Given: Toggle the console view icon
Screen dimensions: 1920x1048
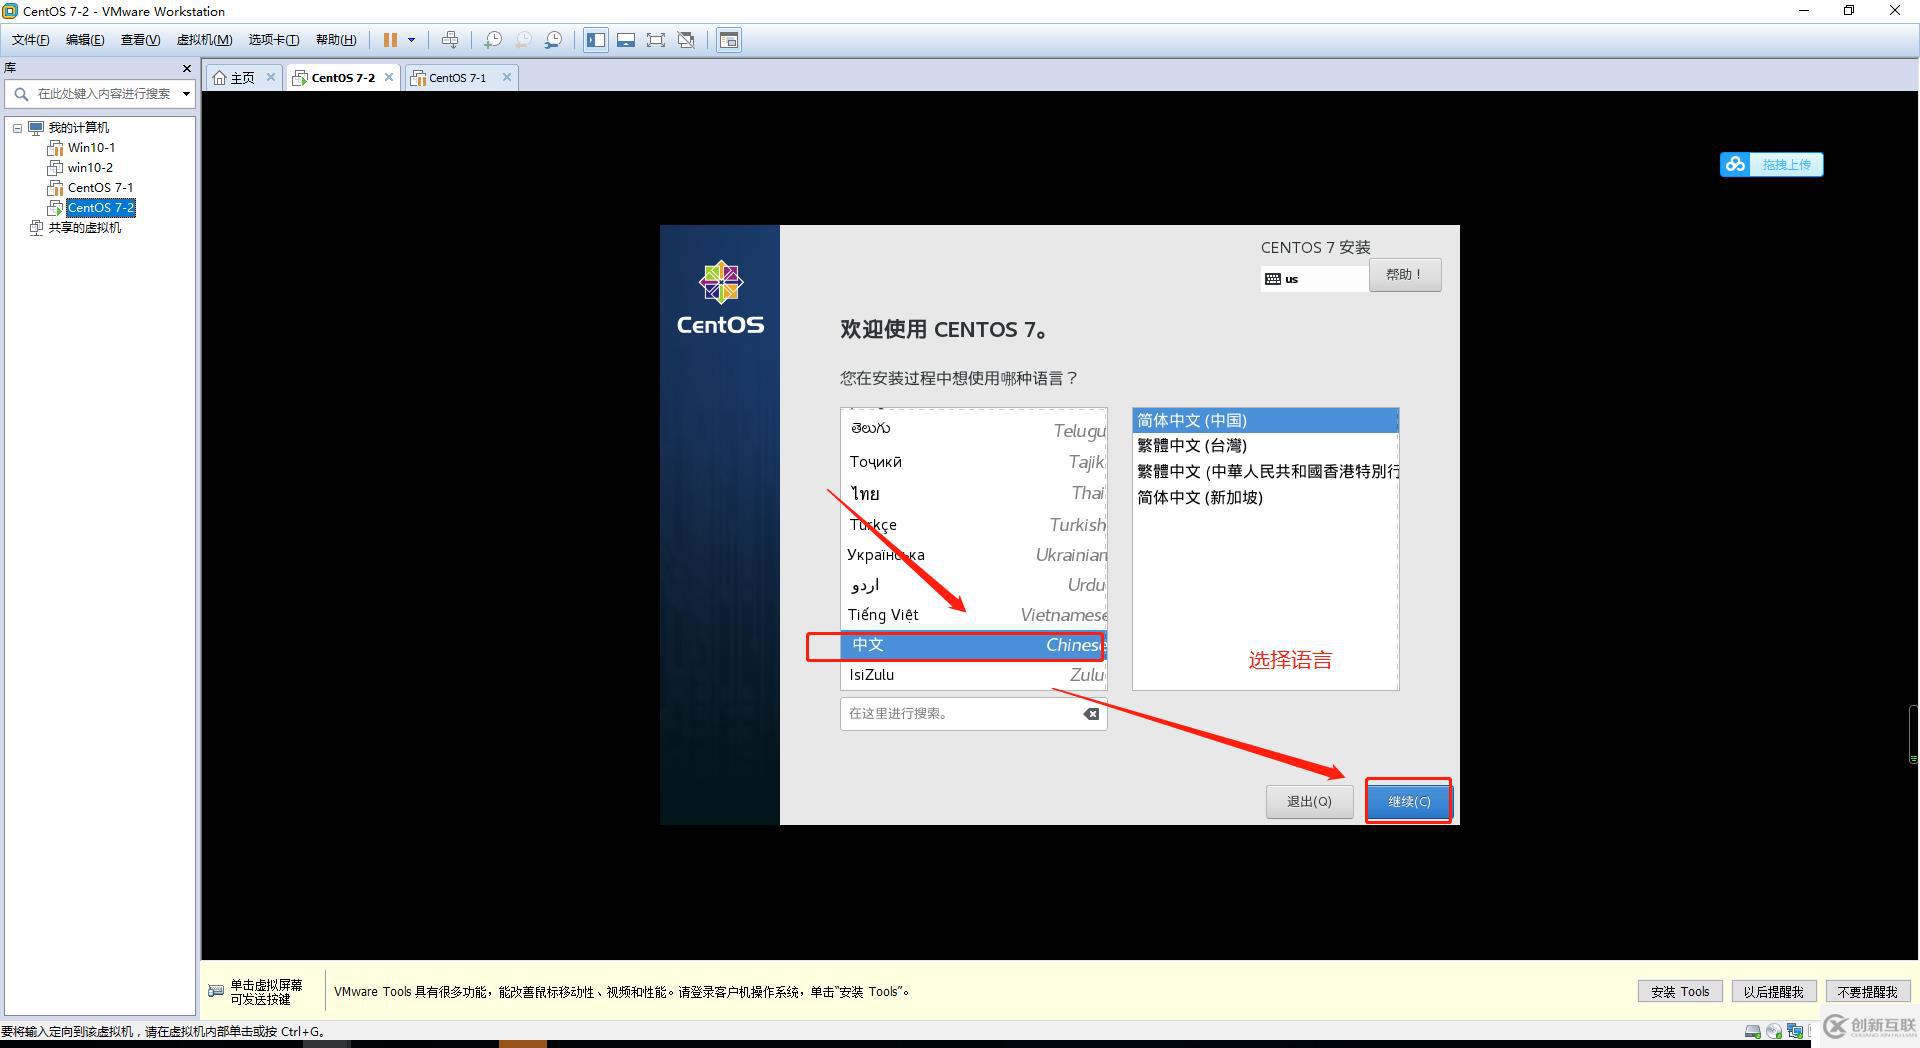Looking at the screenshot, I should click(730, 40).
